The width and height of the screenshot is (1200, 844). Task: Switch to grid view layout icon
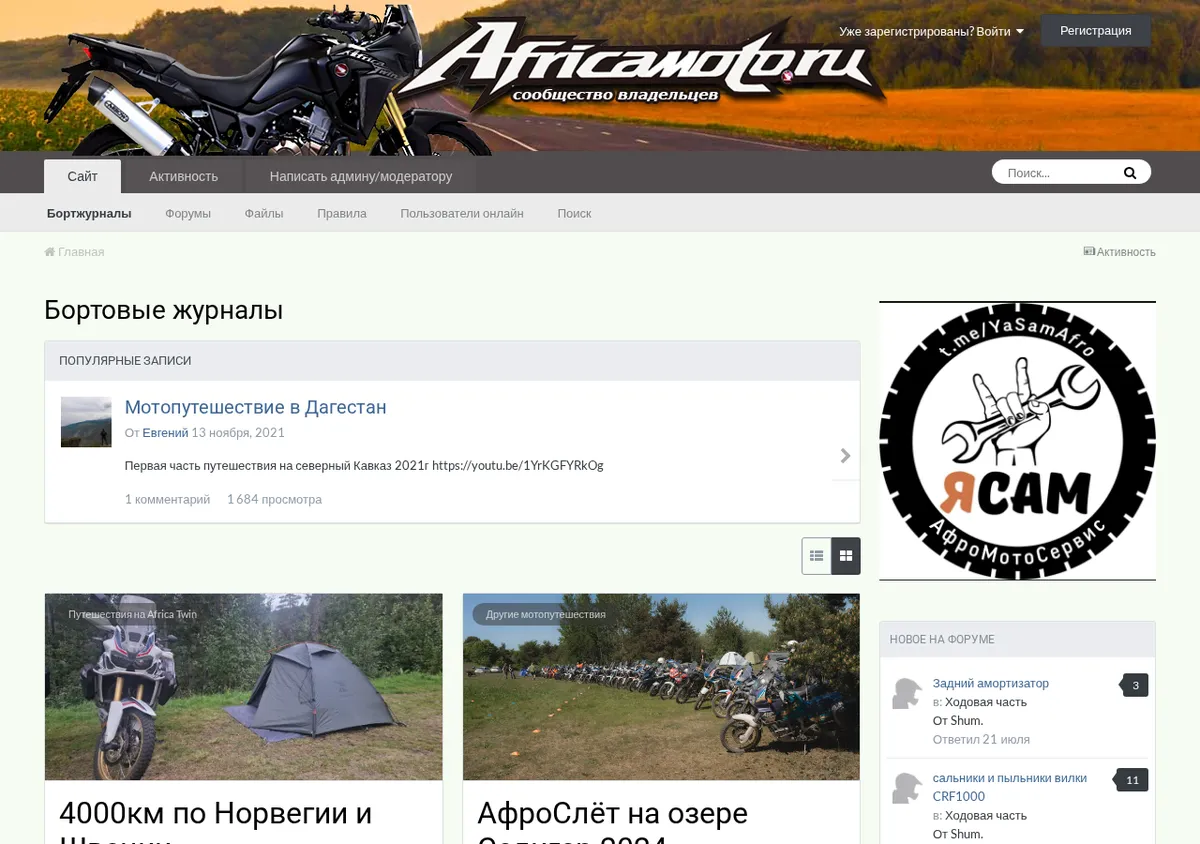pyautogui.click(x=846, y=556)
